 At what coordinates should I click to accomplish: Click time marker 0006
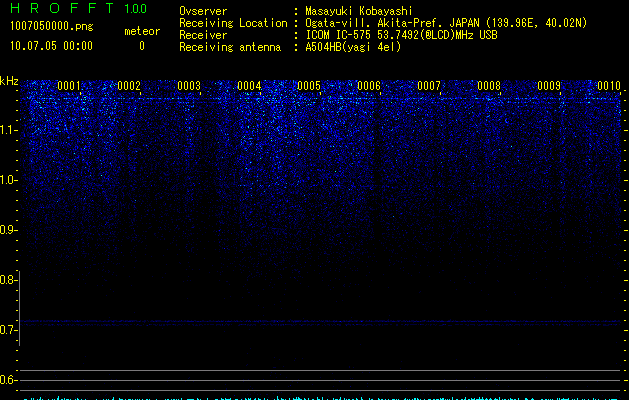pos(369,85)
